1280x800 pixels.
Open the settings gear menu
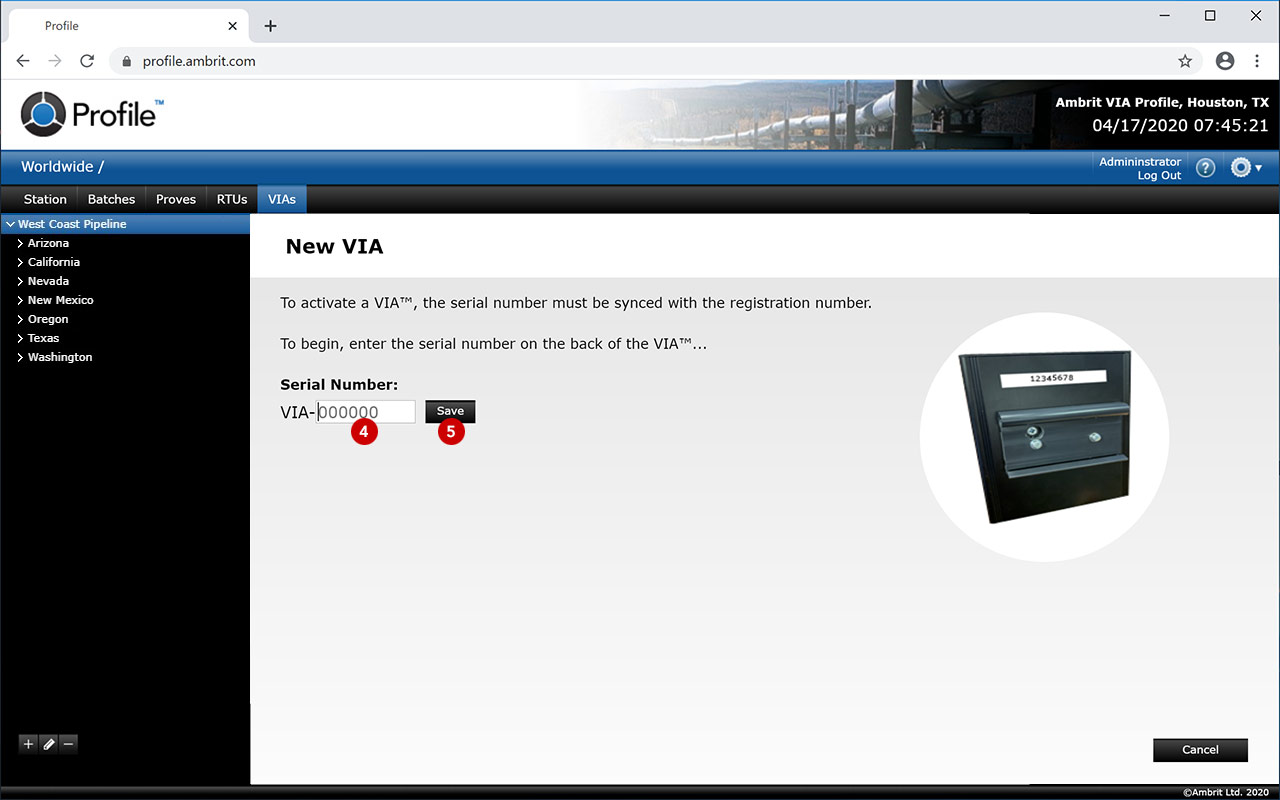click(x=1245, y=168)
